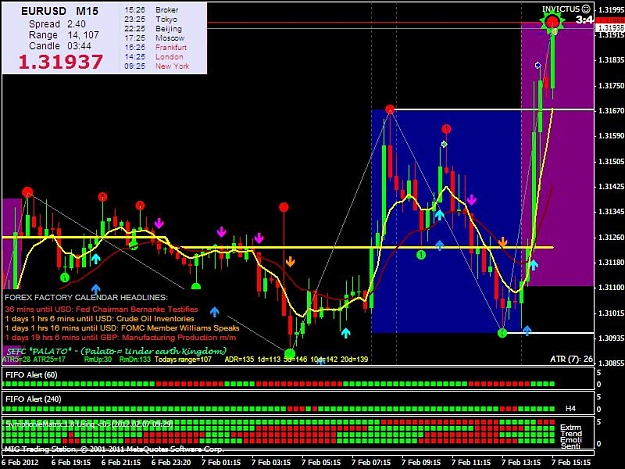Click the RmDn:133 value
Viewport: 625px width, 469px height.
[135, 359]
